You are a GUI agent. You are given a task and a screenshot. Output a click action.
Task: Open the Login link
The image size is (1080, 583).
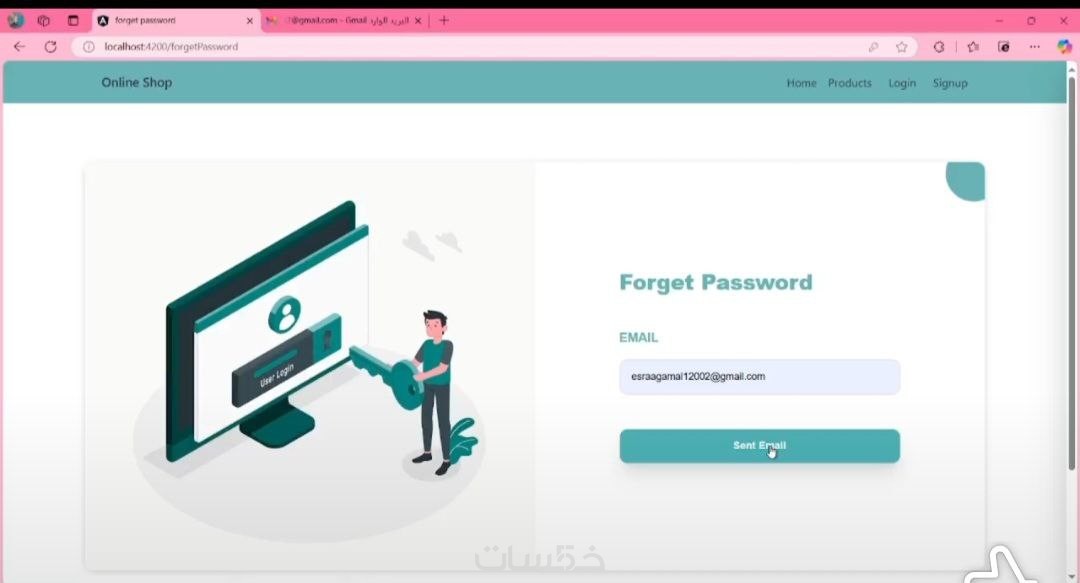point(902,83)
